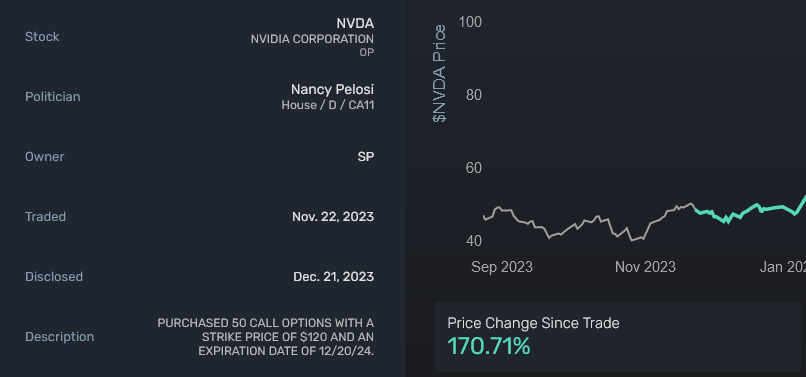
Task: Click the Politician field label
Action: tap(52, 97)
